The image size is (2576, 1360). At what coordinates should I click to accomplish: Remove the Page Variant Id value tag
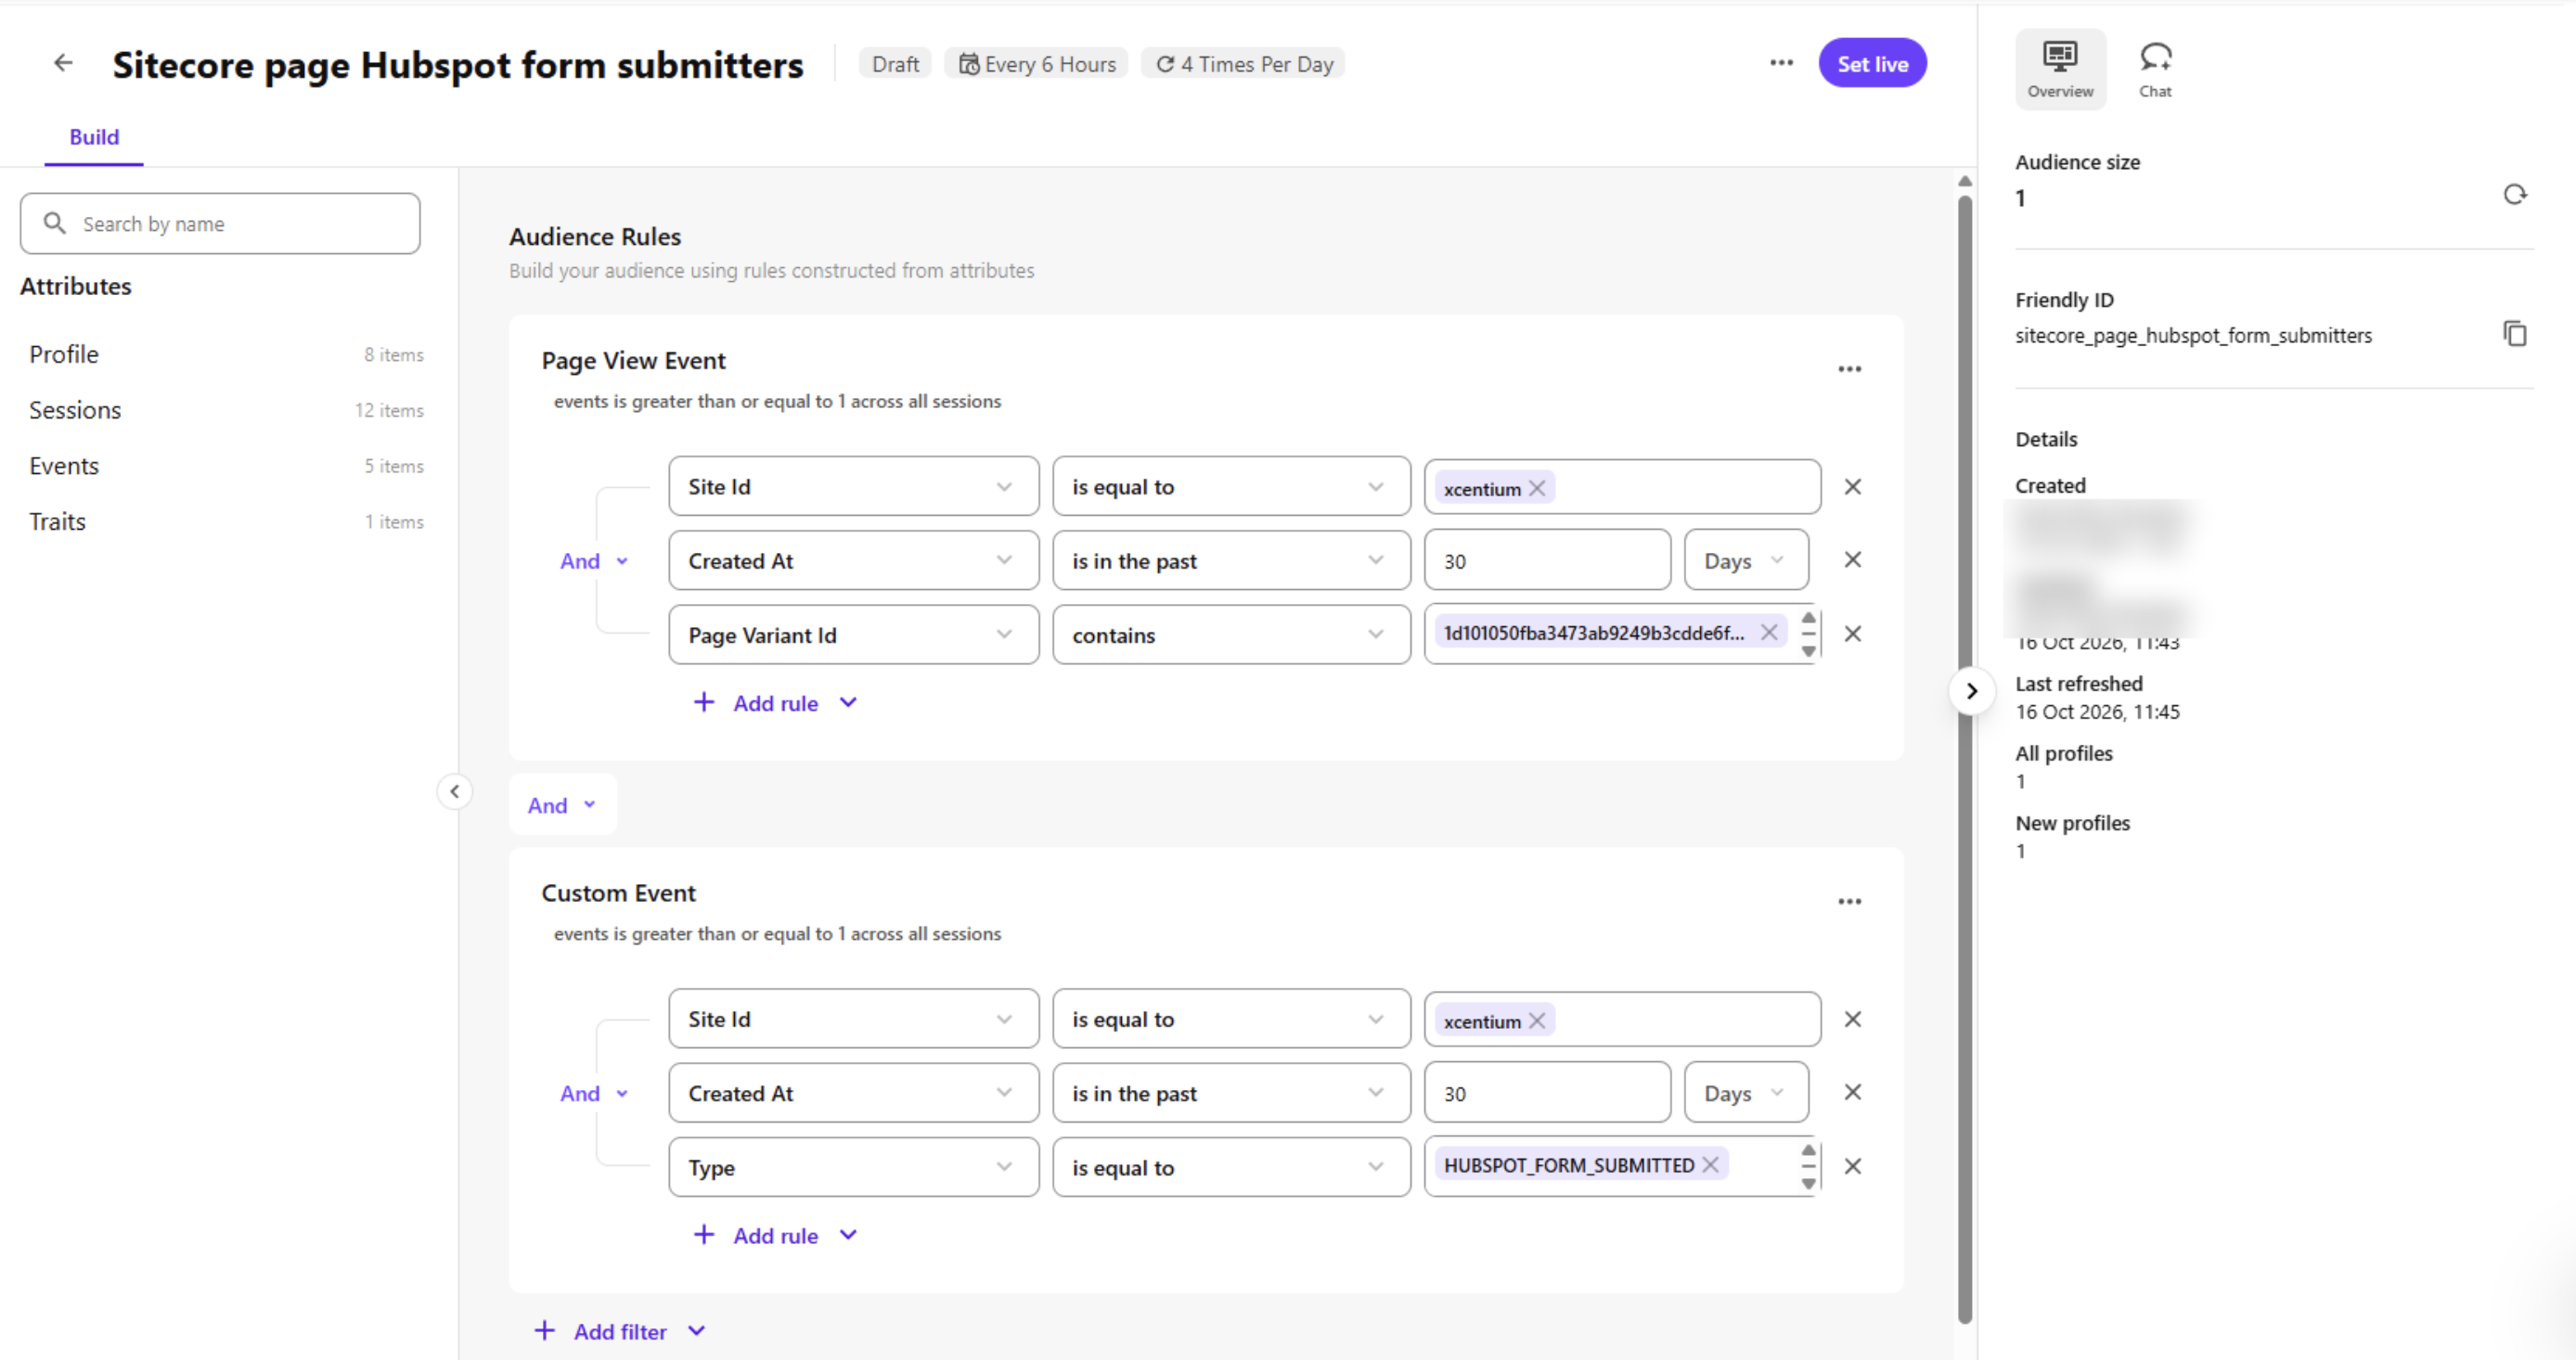tap(1769, 632)
